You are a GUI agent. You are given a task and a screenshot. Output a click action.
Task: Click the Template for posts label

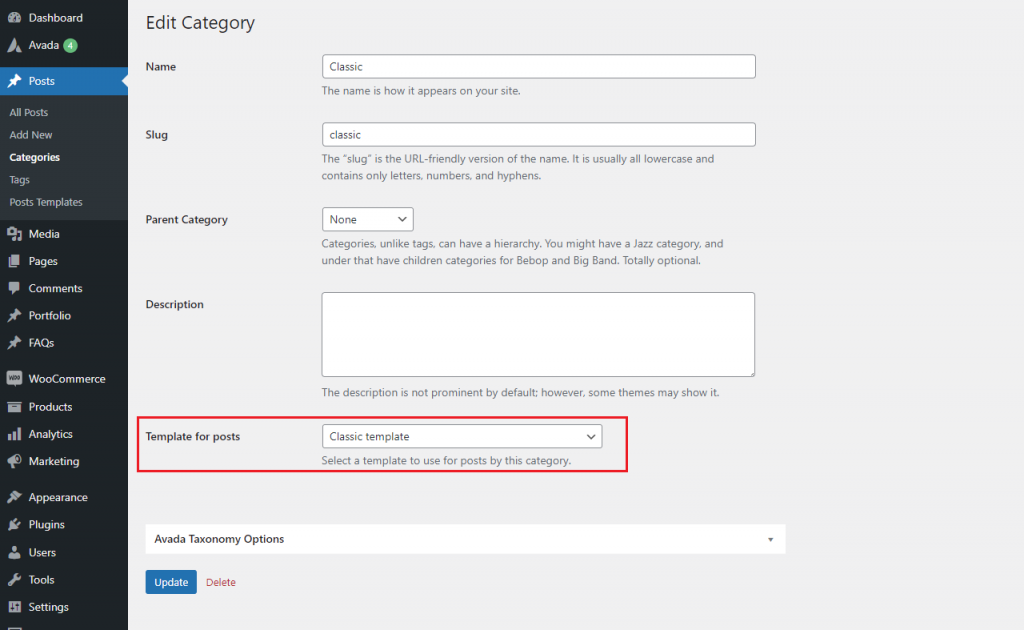click(x=193, y=436)
